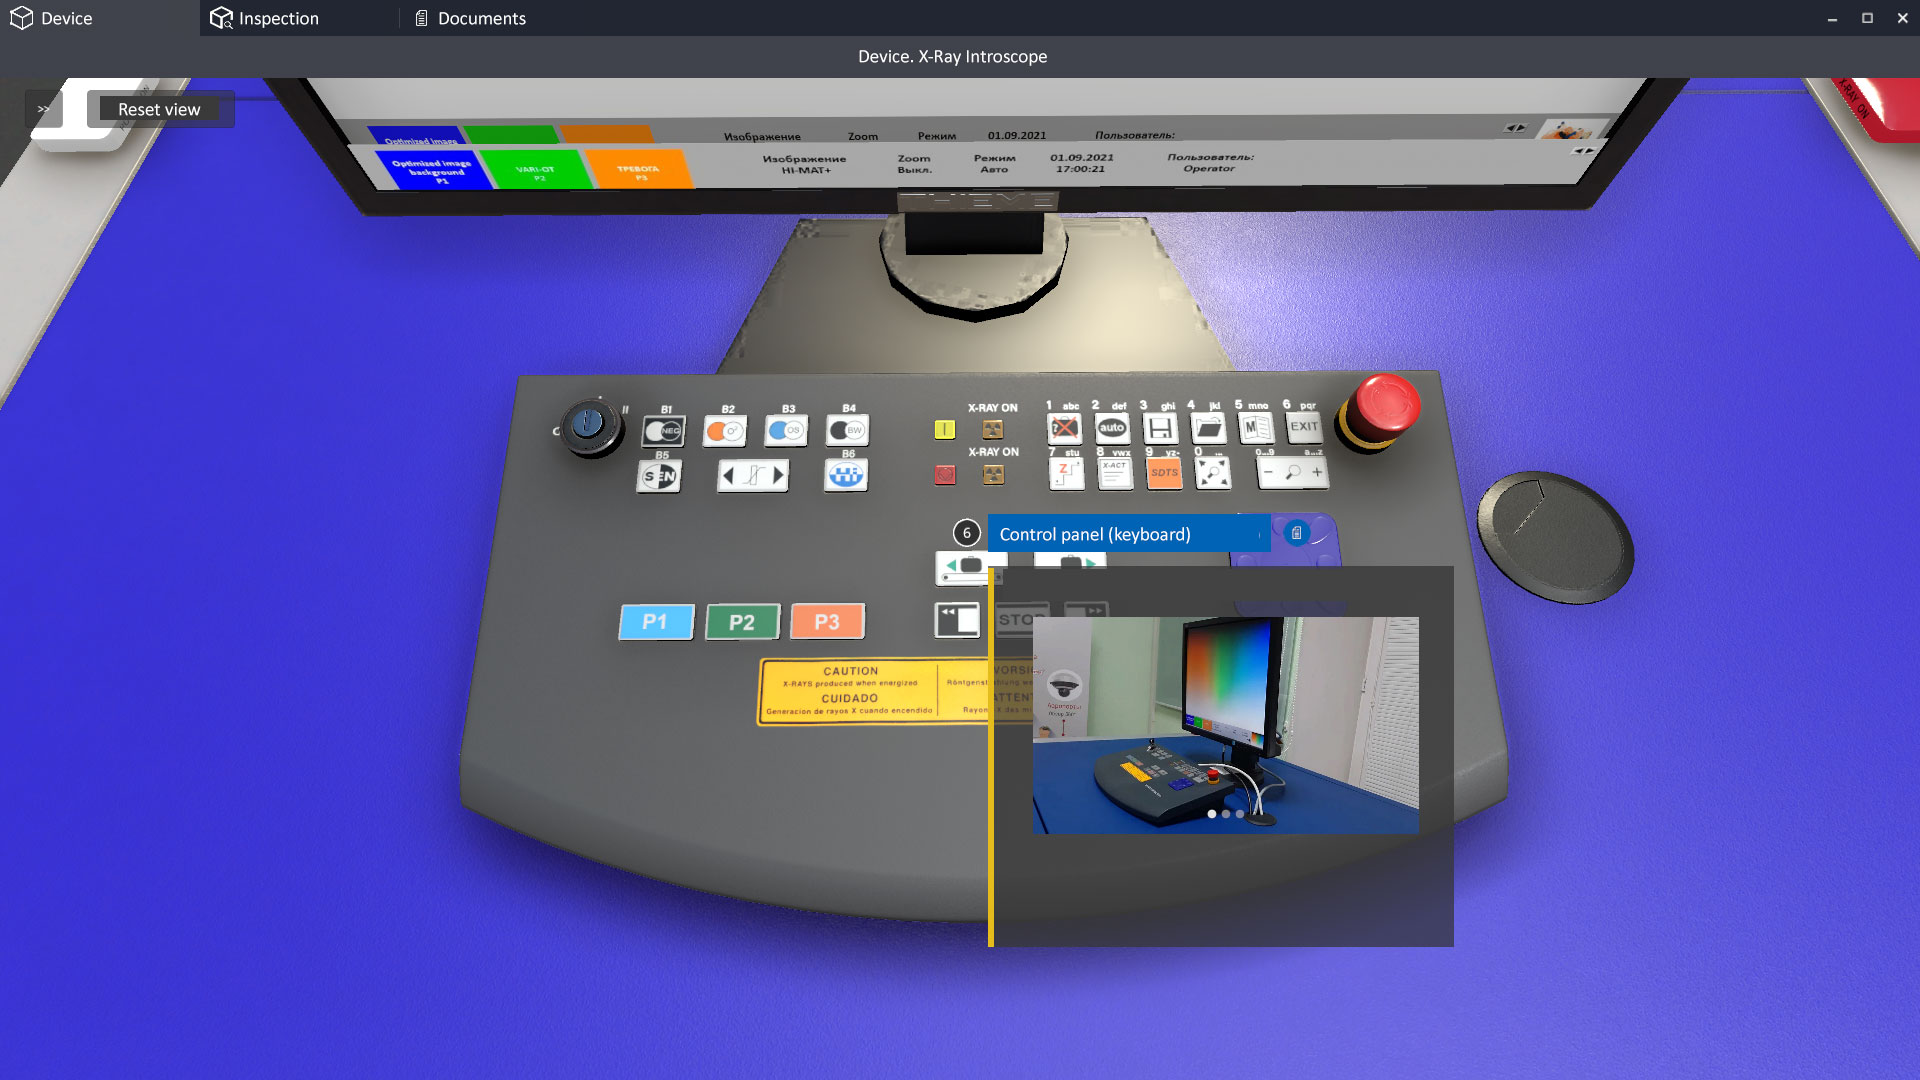Click the green VARI-OT P2 tile on the monitor
This screenshot has width=1920, height=1080.
(x=535, y=169)
